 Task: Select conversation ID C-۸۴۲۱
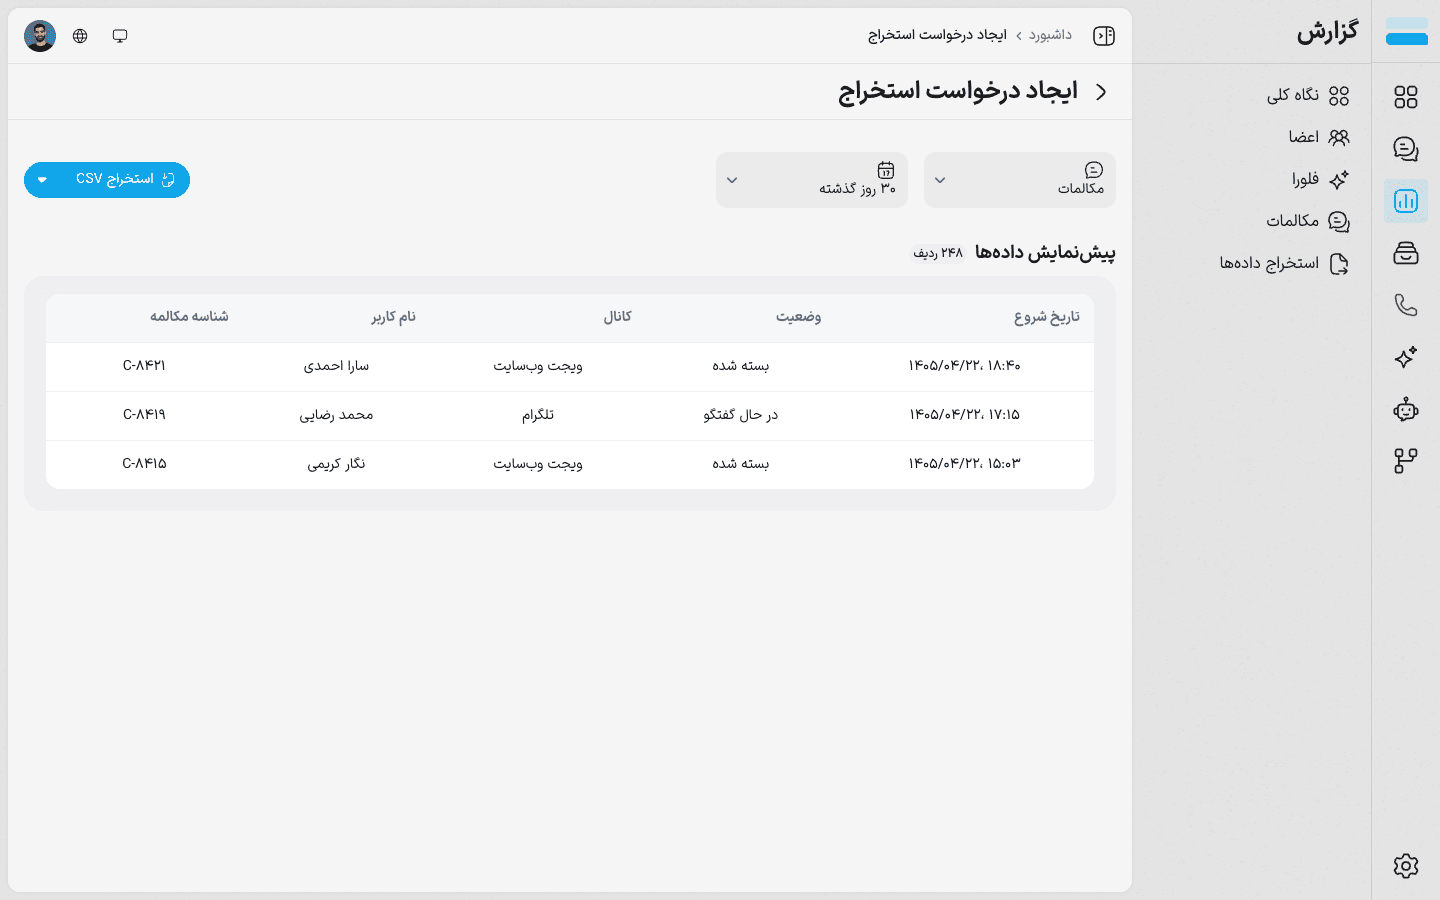point(144,366)
